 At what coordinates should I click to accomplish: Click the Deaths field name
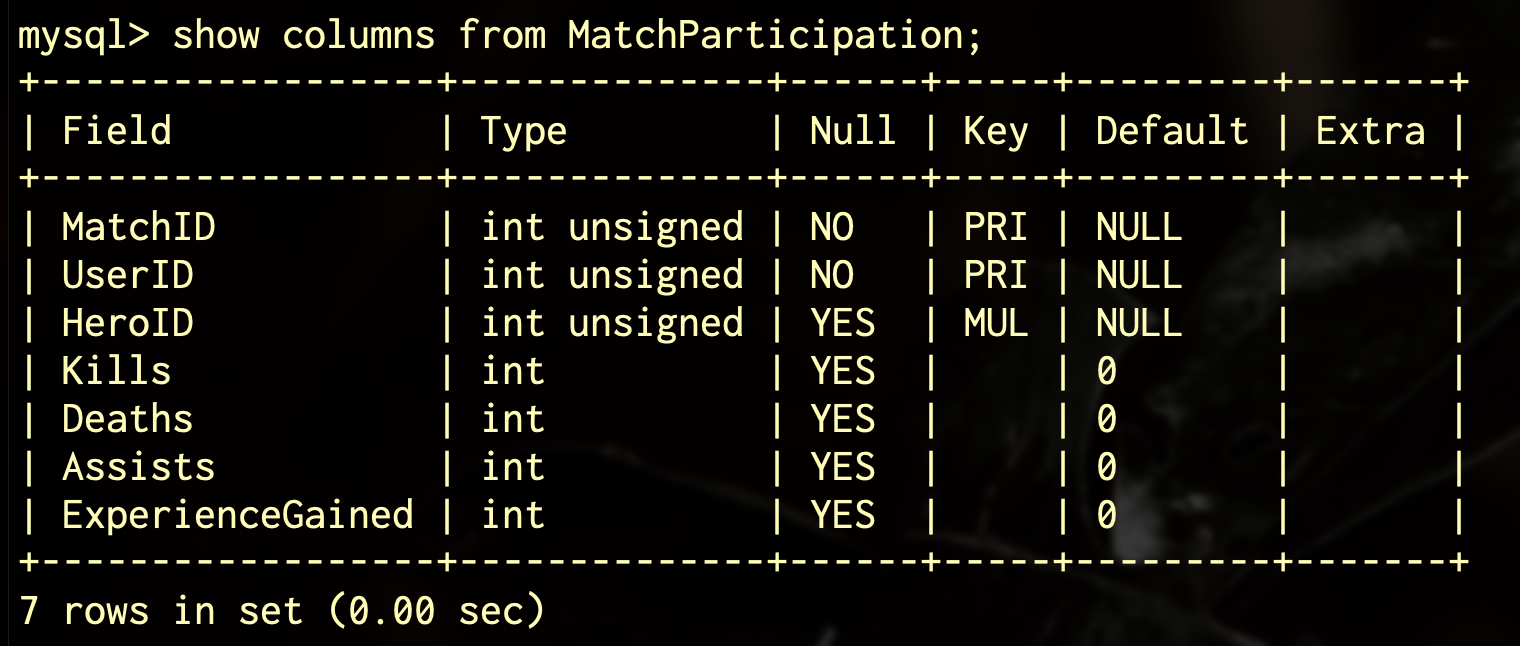[127, 419]
